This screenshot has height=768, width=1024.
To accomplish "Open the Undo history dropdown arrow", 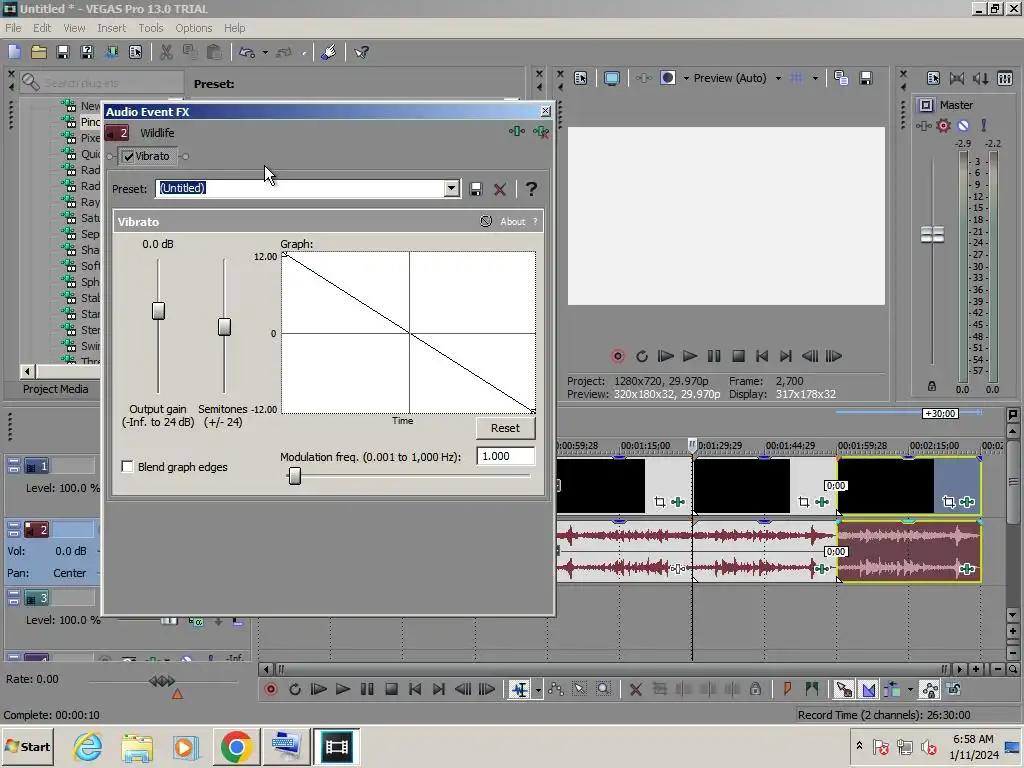I will [x=265, y=52].
